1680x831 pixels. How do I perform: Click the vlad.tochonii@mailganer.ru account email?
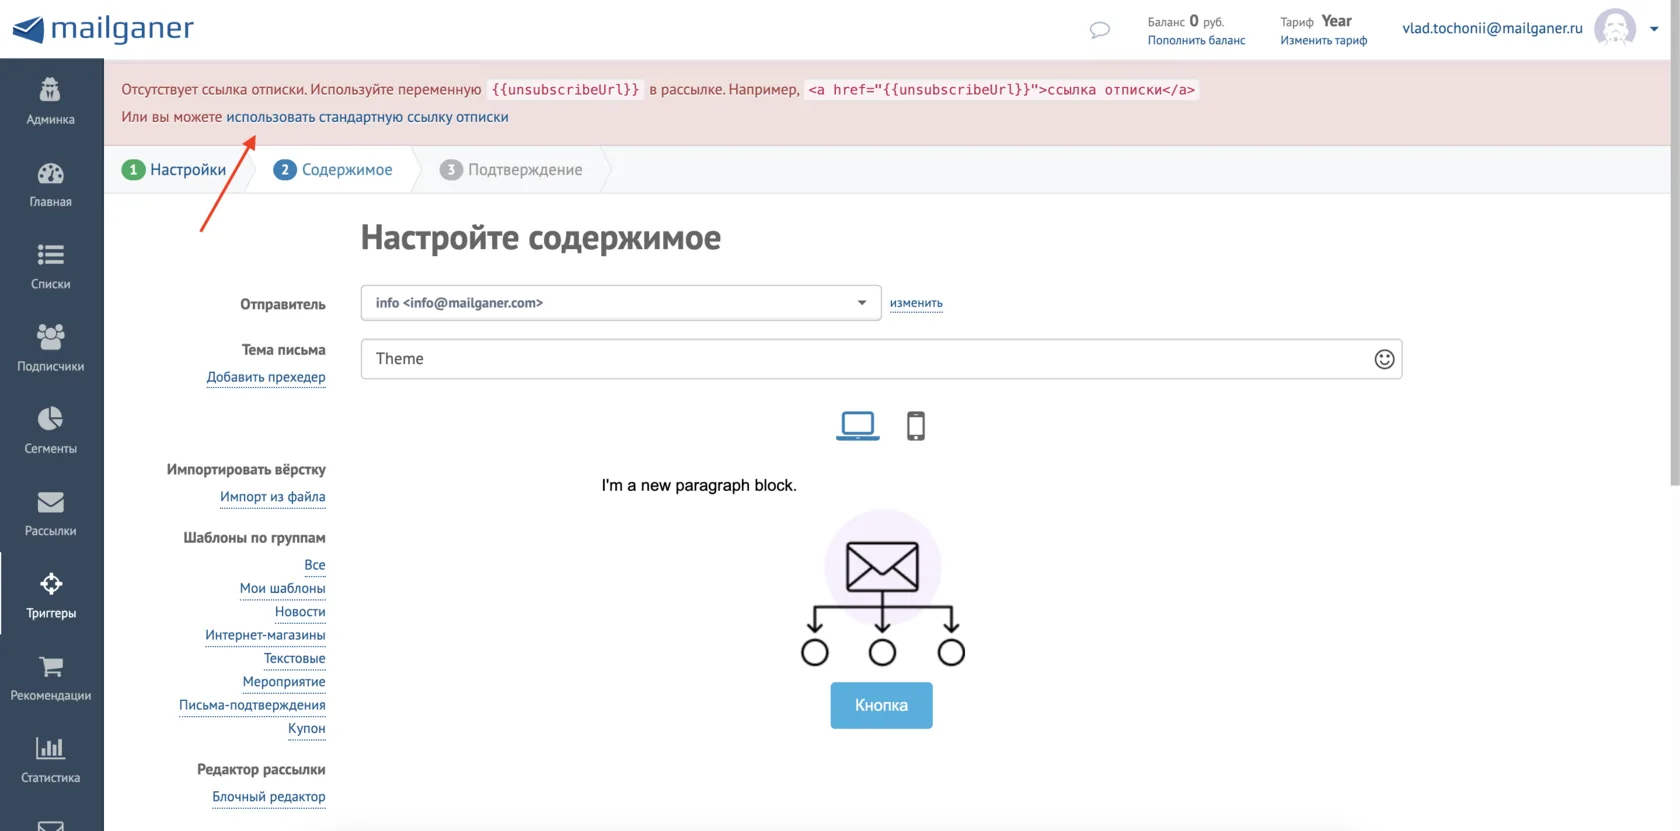coord(1492,29)
